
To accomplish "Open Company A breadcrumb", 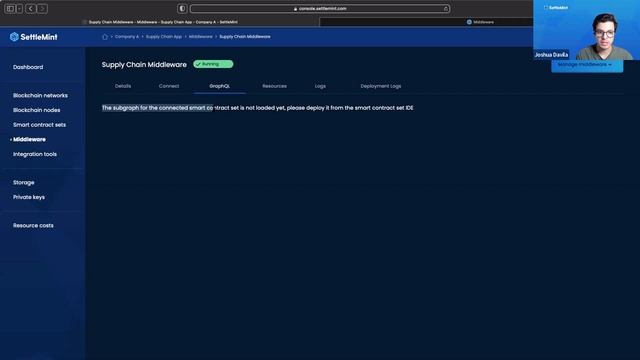I will pyautogui.click(x=127, y=37).
